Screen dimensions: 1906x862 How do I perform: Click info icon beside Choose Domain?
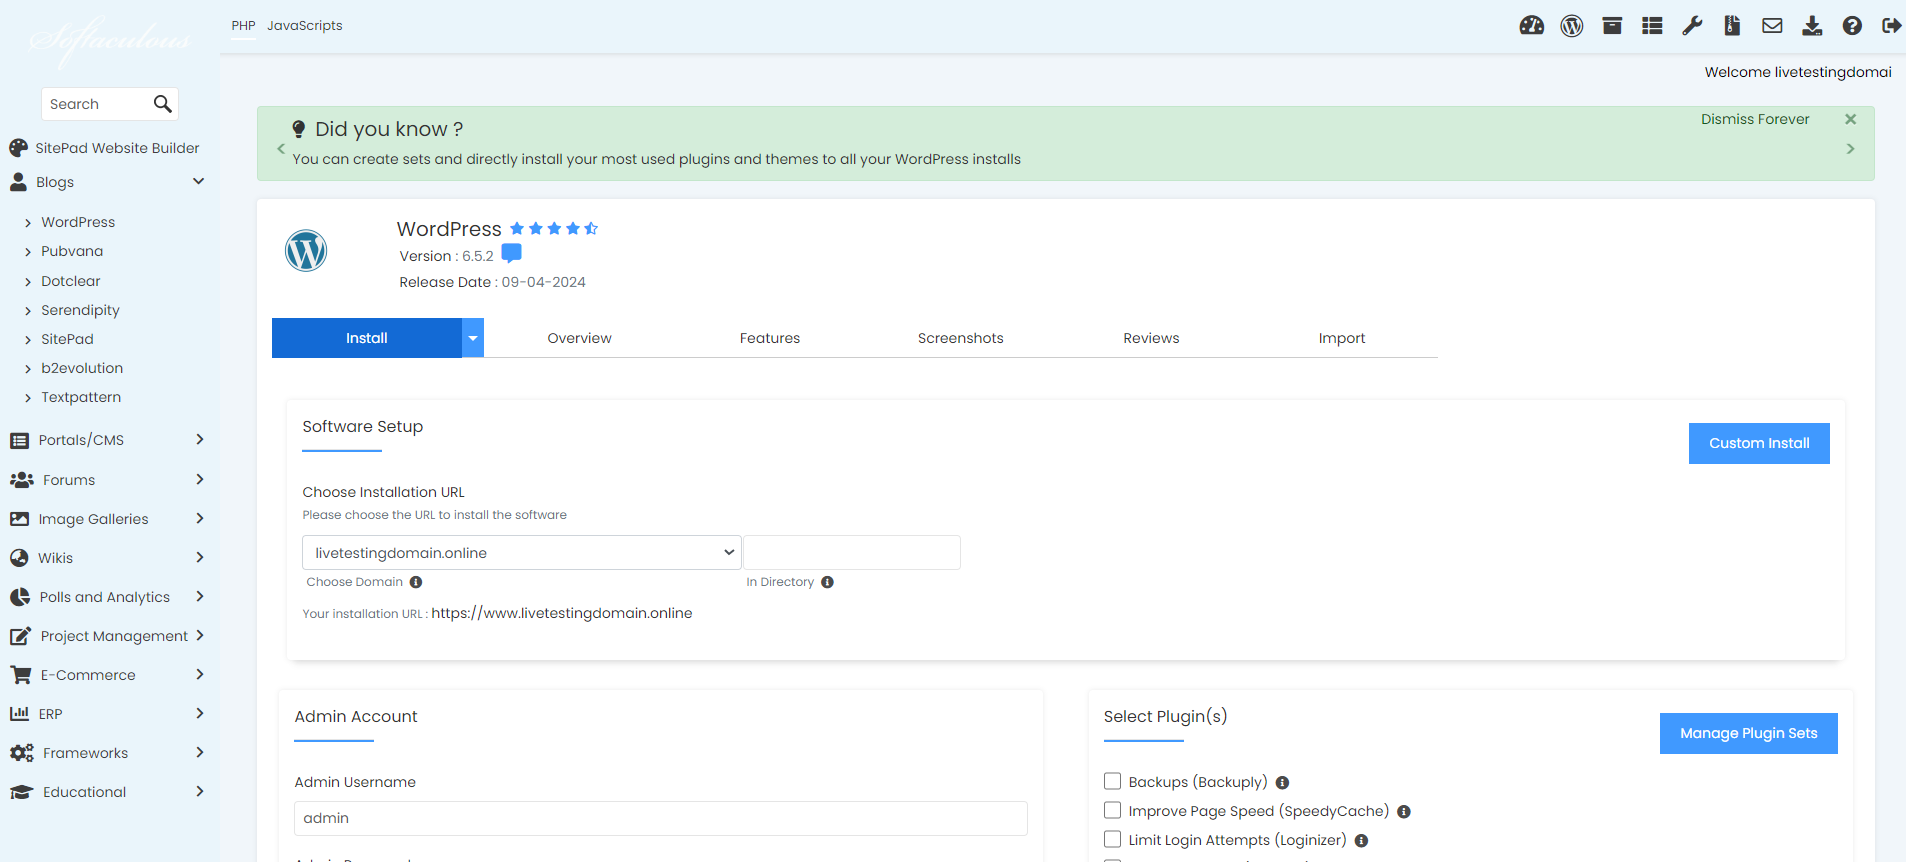416,582
